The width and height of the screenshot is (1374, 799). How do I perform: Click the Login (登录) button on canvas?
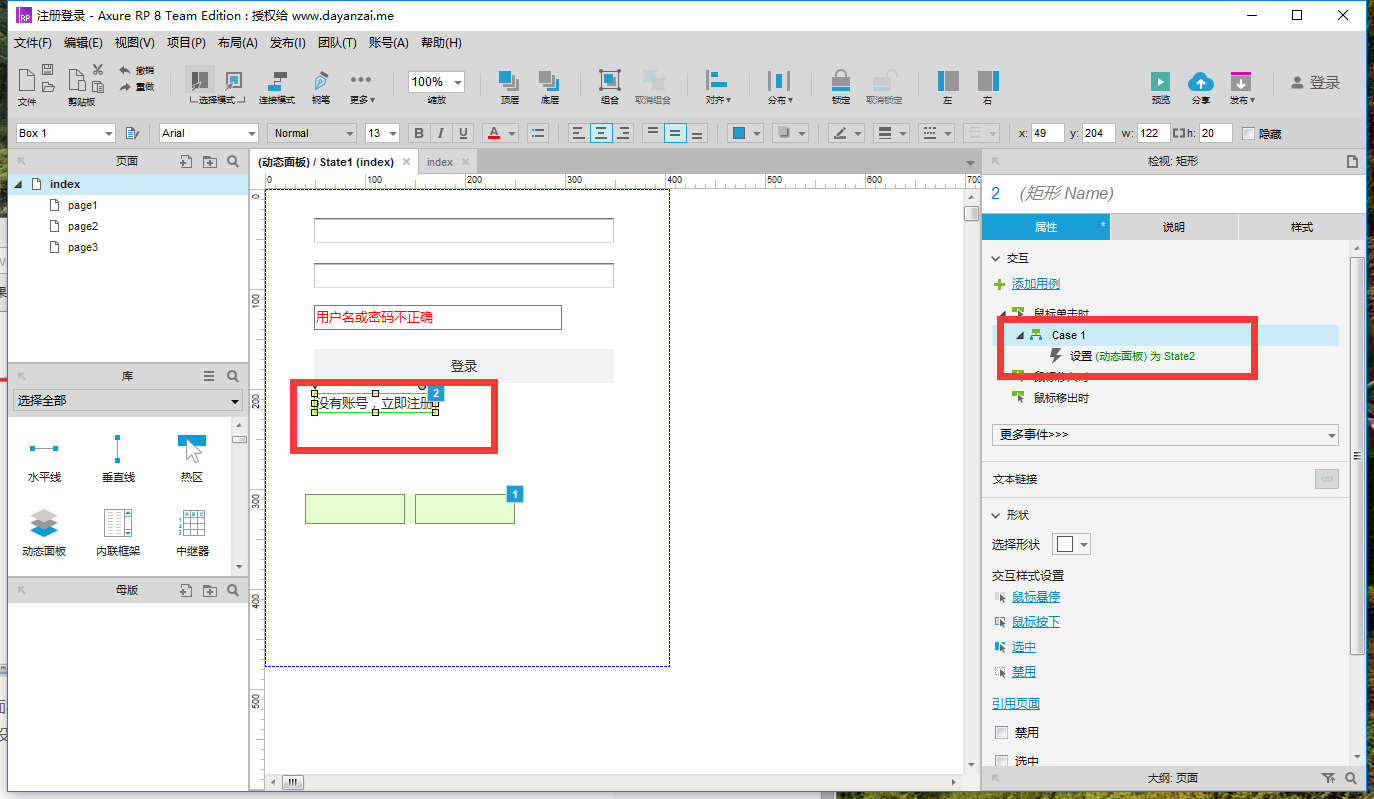464,366
